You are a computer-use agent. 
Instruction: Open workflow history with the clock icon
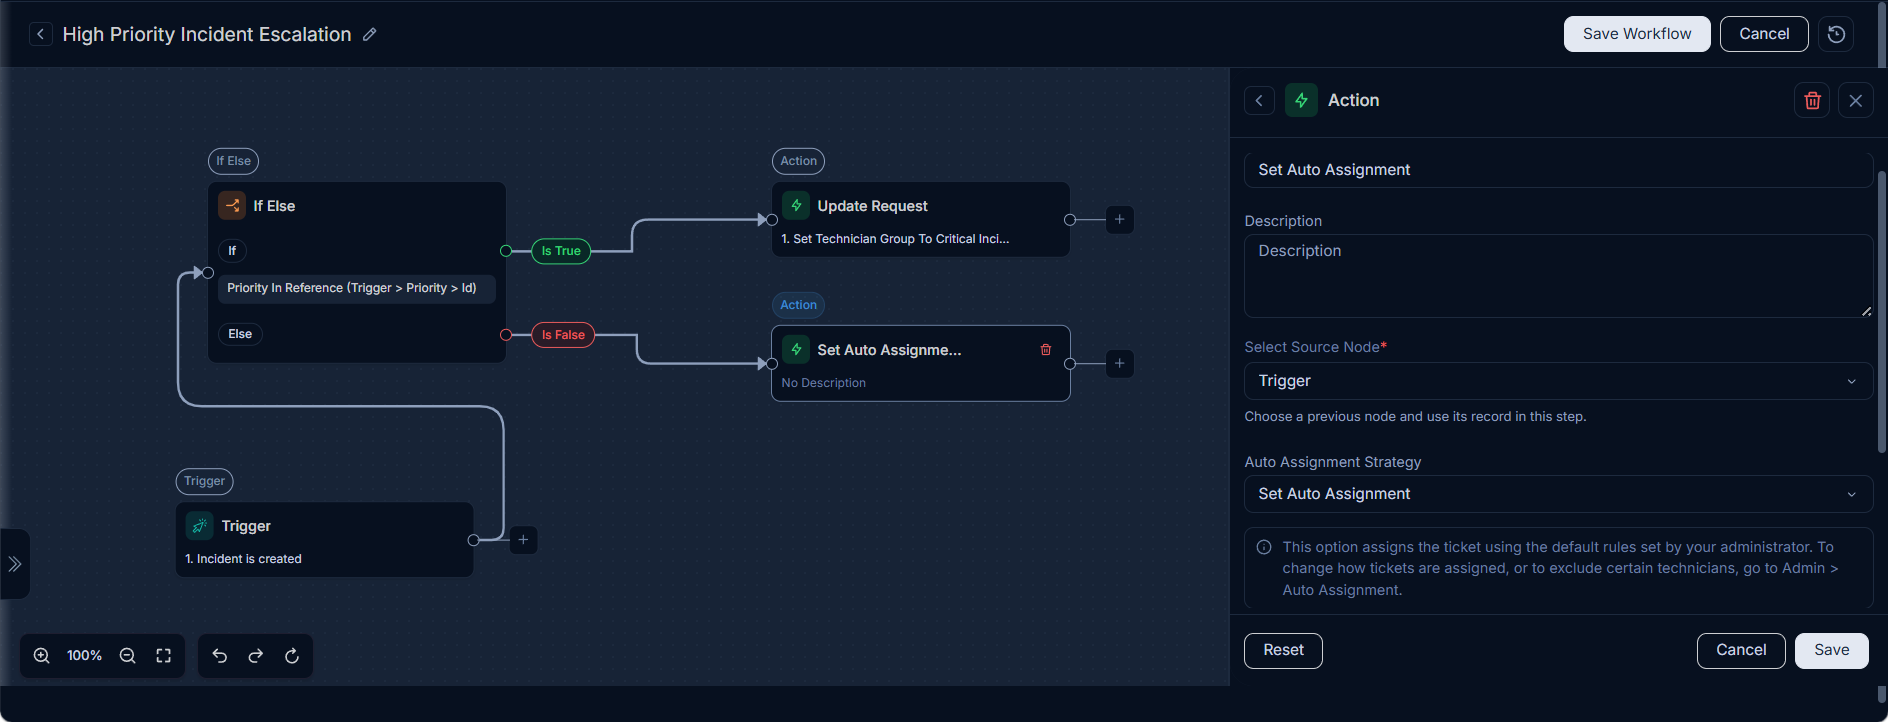coord(1836,34)
